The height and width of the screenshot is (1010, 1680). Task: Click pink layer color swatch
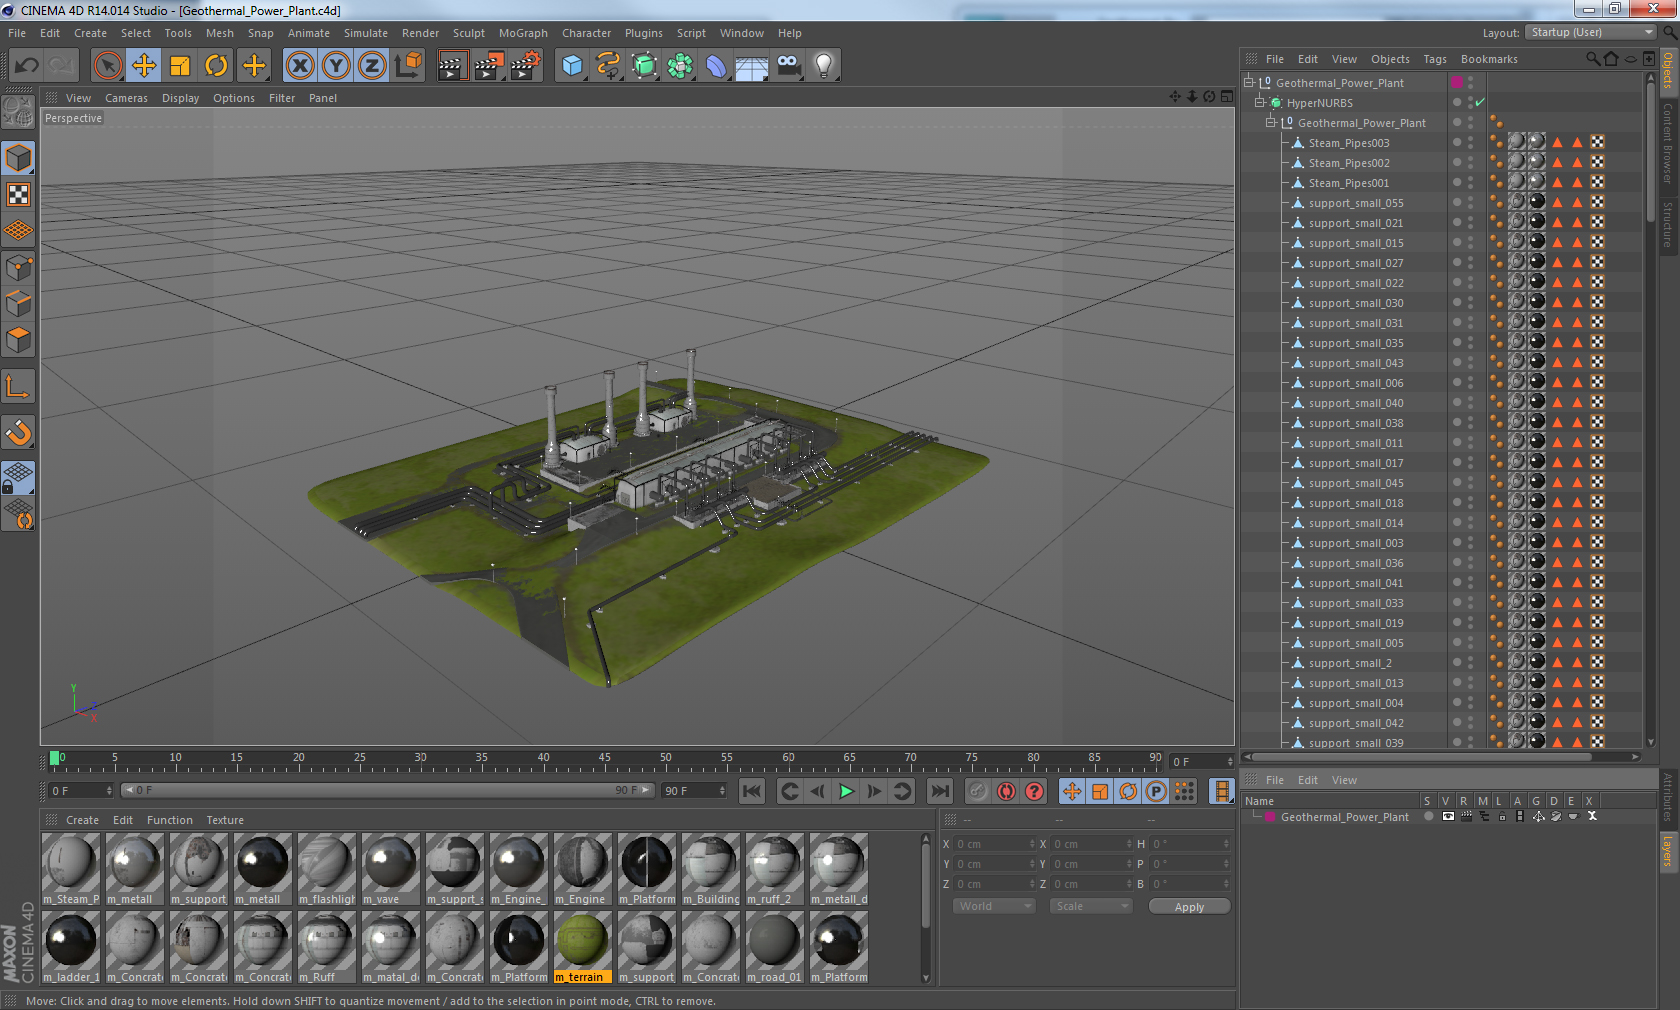1270,817
